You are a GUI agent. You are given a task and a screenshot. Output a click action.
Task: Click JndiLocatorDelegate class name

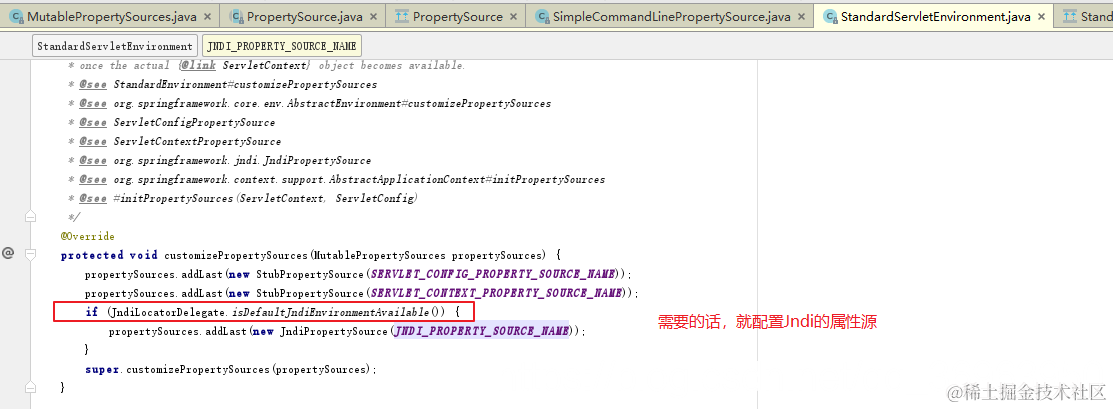coord(169,312)
